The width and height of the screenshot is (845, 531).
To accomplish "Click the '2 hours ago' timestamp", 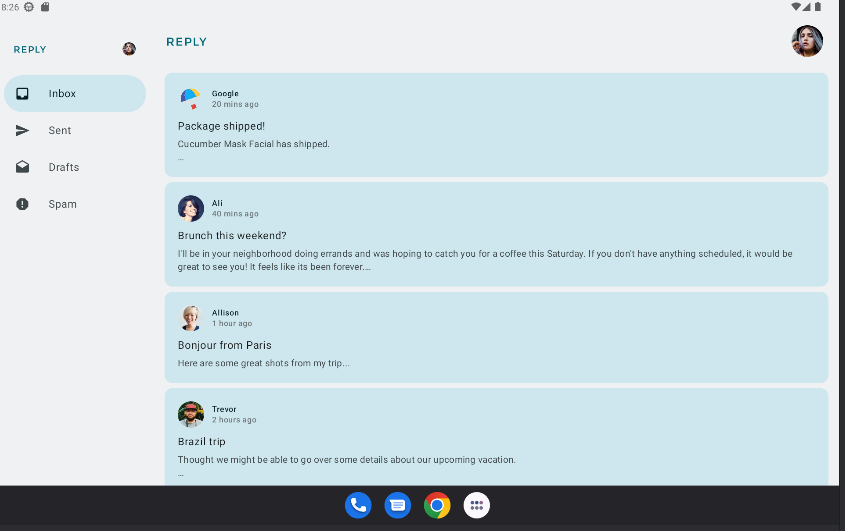I will (x=234, y=419).
